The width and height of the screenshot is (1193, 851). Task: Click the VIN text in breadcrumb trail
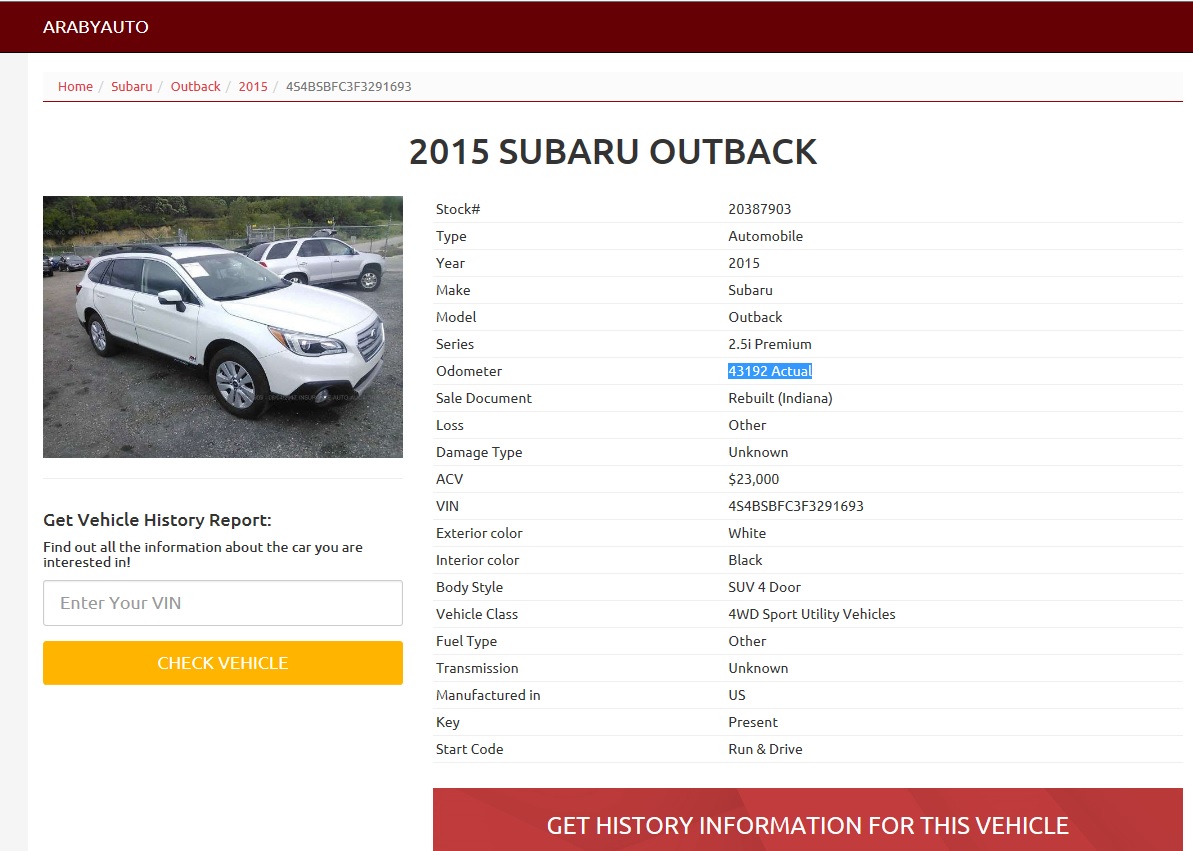click(x=348, y=87)
